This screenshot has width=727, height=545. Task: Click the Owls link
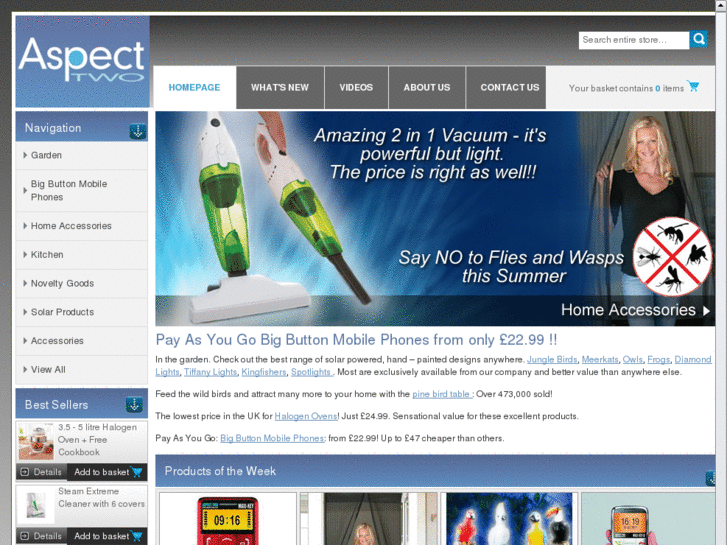pyautogui.click(x=632, y=359)
